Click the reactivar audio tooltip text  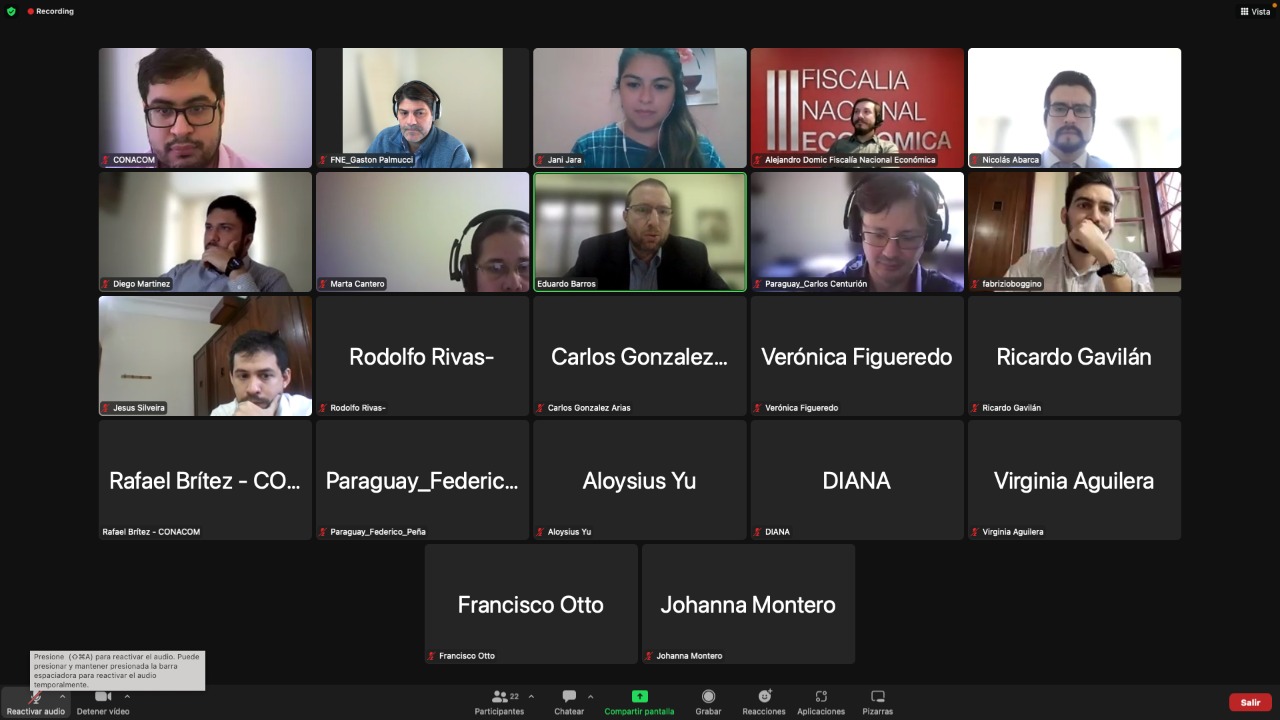click(x=117, y=671)
